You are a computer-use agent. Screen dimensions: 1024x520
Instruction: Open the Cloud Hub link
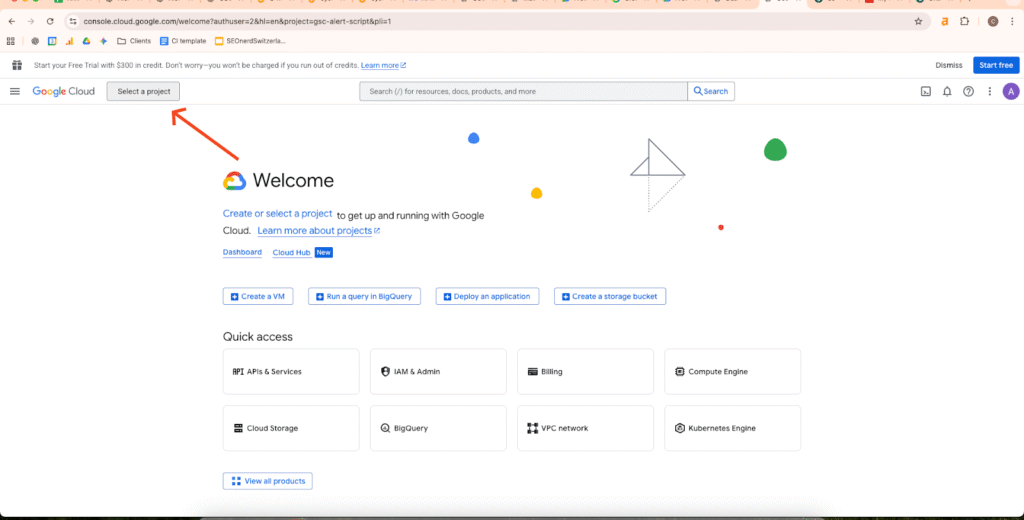pyautogui.click(x=291, y=252)
